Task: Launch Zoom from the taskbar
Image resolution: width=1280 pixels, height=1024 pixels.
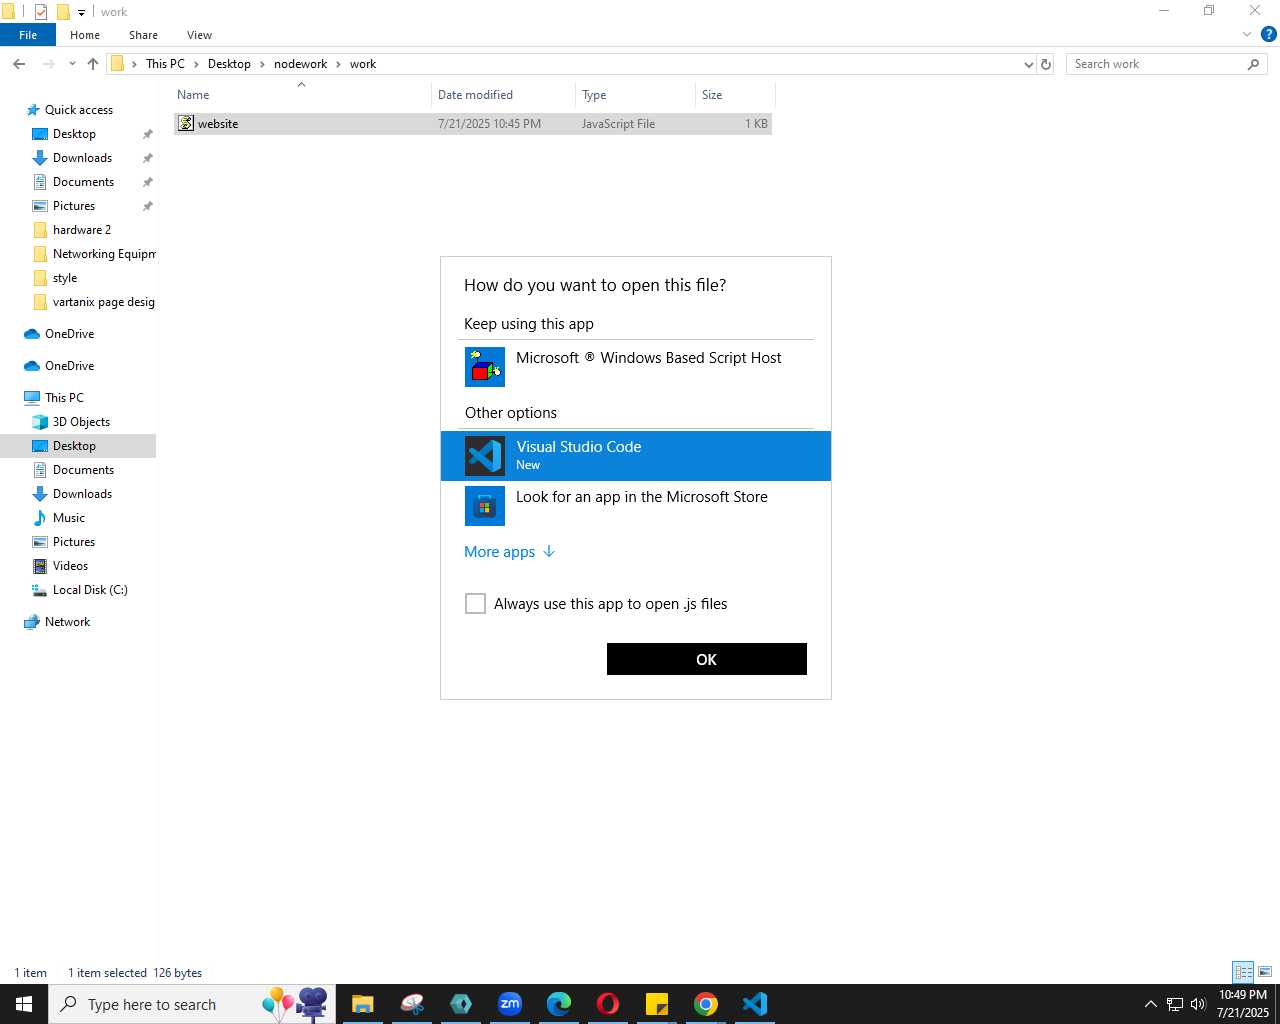Action: [510, 1004]
